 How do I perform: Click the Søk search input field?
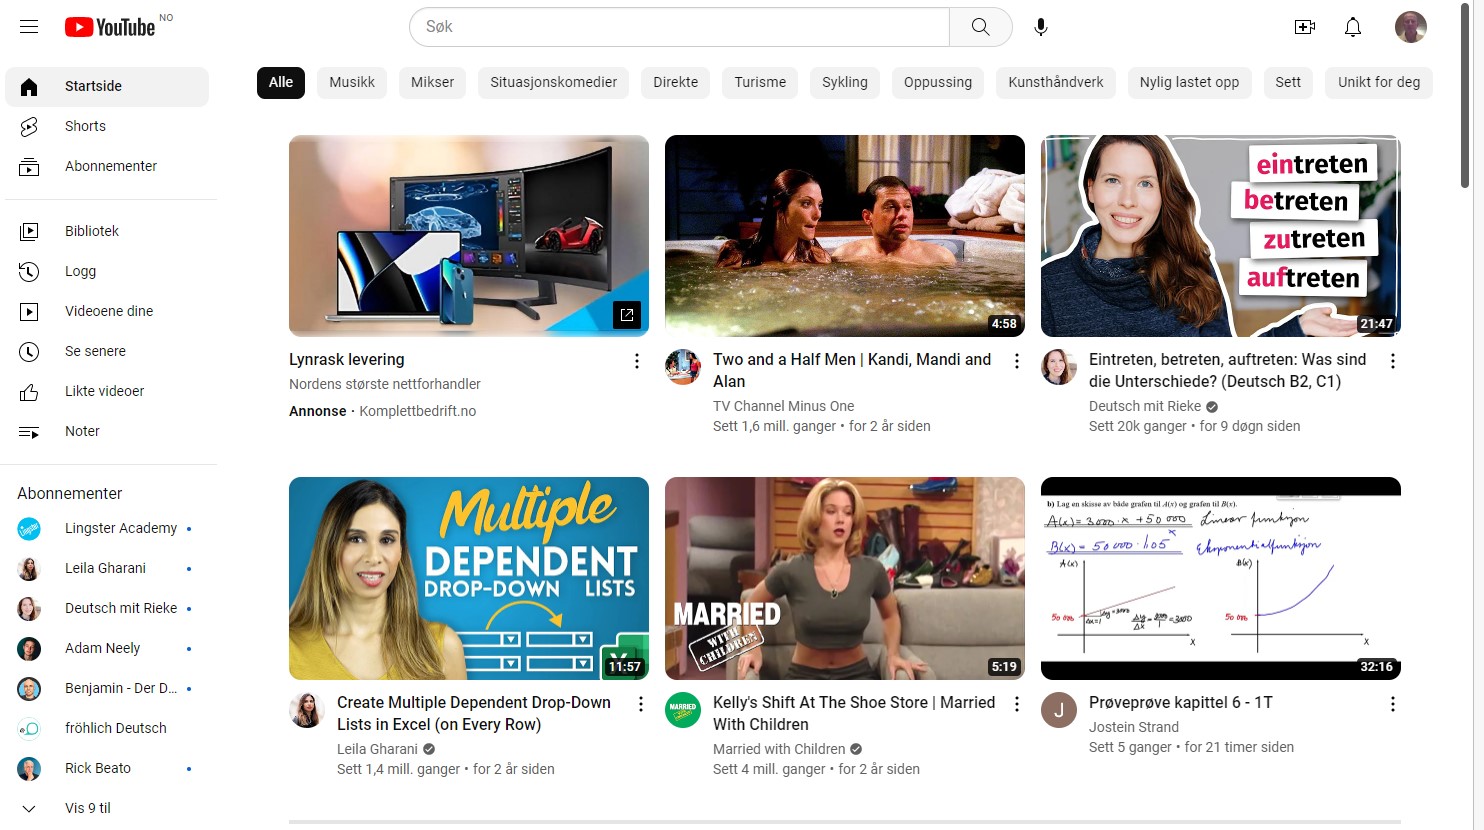click(680, 27)
